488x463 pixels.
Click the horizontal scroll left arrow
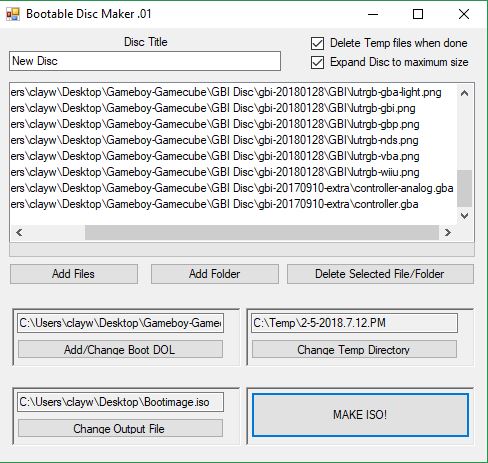pyautogui.click(x=19, y=232)
